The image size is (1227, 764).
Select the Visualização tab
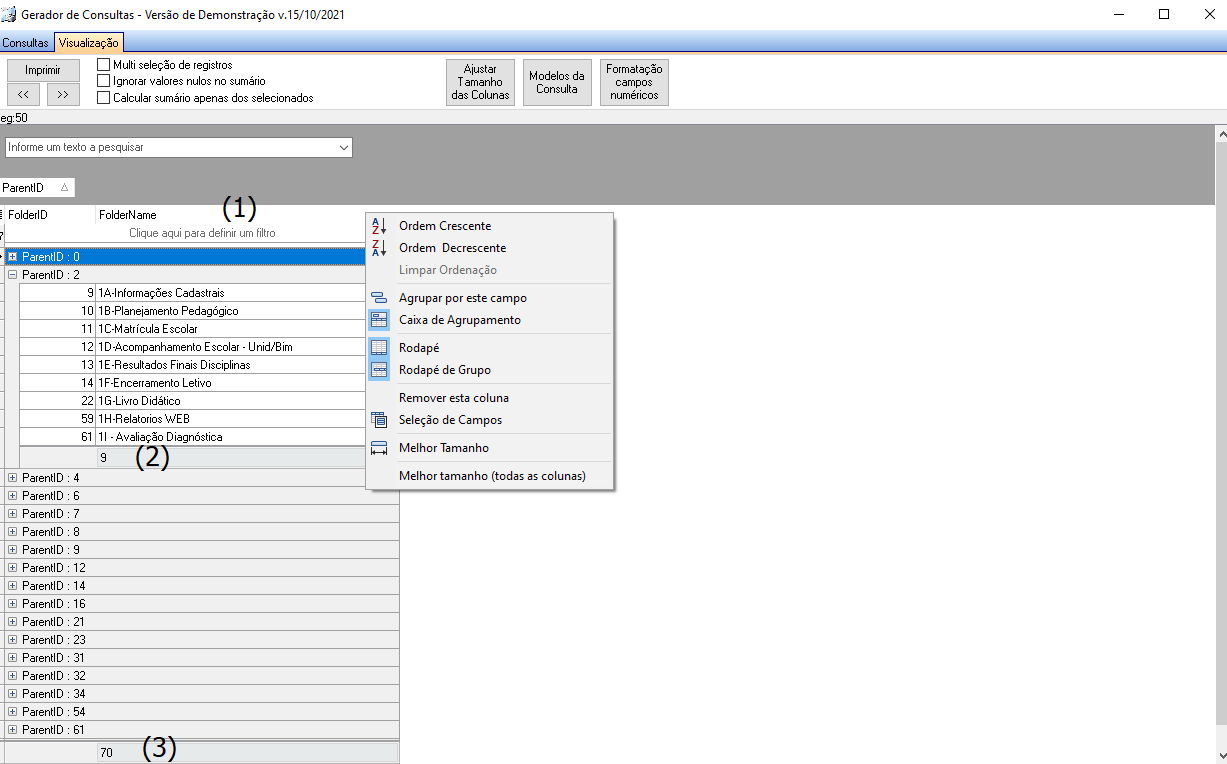pyautogui.click(x=88, y=43)
